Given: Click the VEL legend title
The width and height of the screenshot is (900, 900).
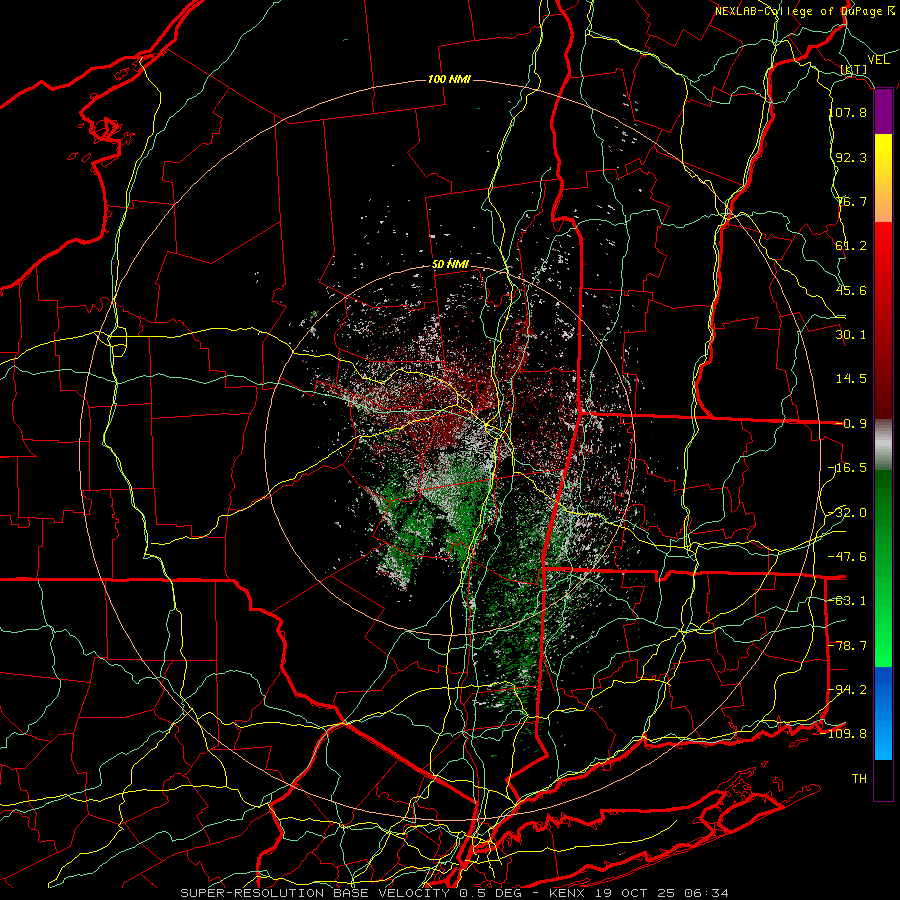Looking at the screenshot, I should pos(879,60).
